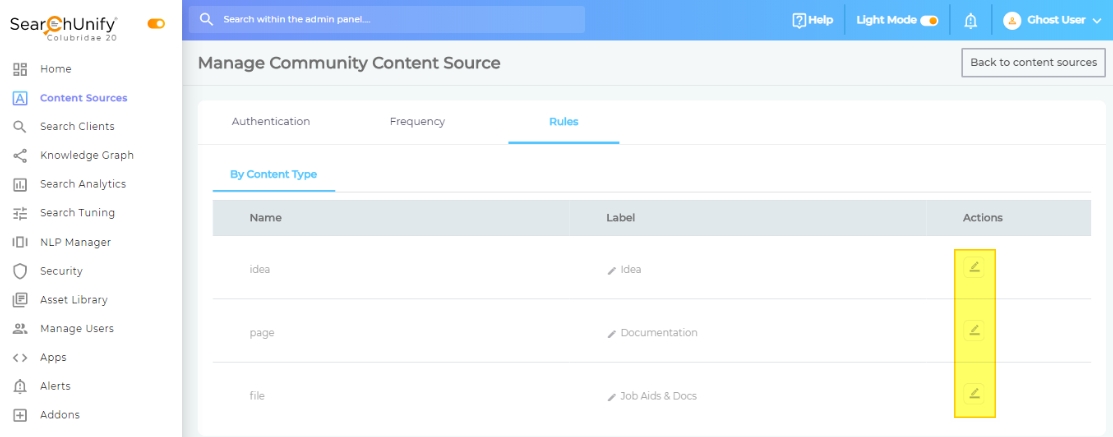The width and height of the screenshot is (1113, 437).
Task: Go to NLP Manager in sidebar
Action: pos(75,242)
